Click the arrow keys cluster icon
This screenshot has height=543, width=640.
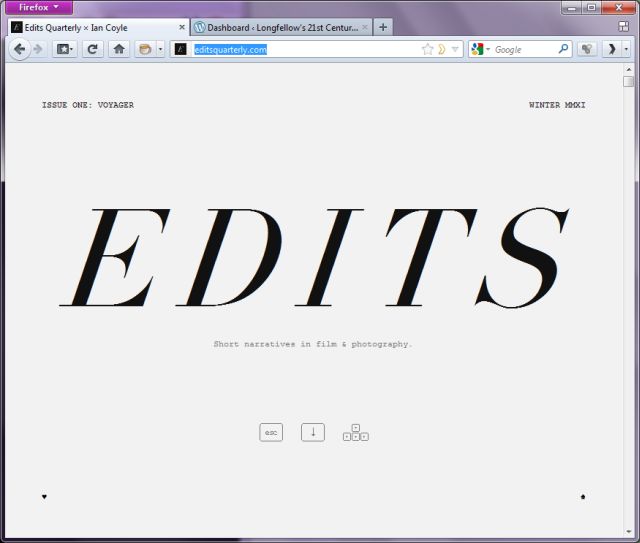356,432
